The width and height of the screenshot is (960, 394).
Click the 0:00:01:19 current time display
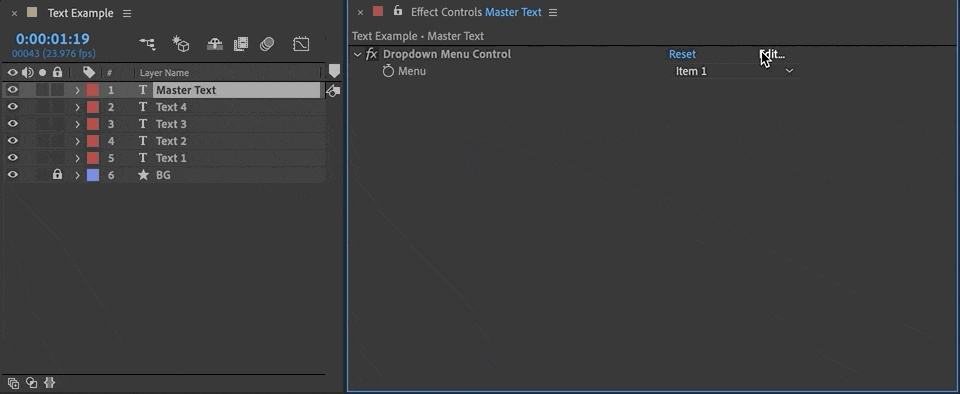53,39
